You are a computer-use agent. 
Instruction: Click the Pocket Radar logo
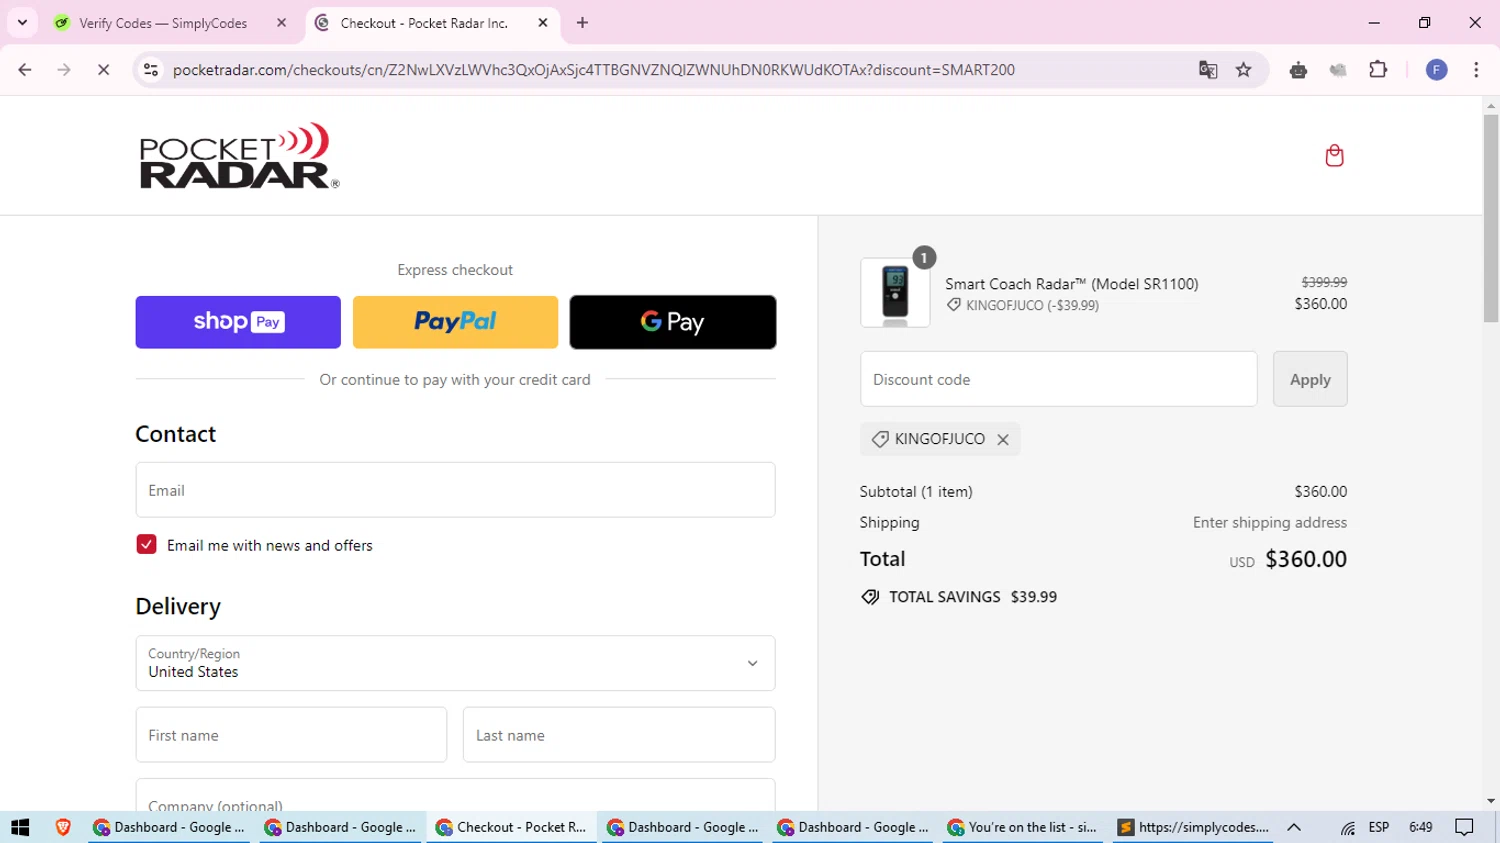pyautogui.click(x=239, y=155)
